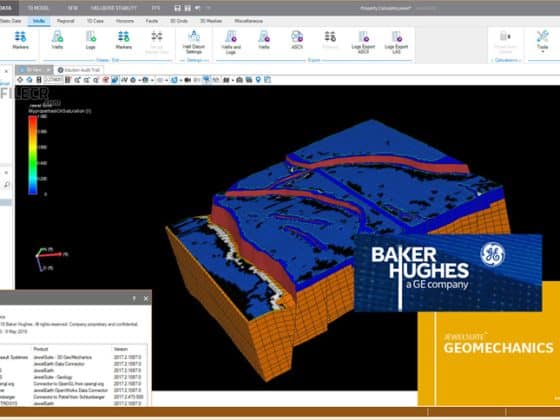The image size is (560, 420).
Task: Click the saturation color scale bar
Action: click(x=33, y=155)
